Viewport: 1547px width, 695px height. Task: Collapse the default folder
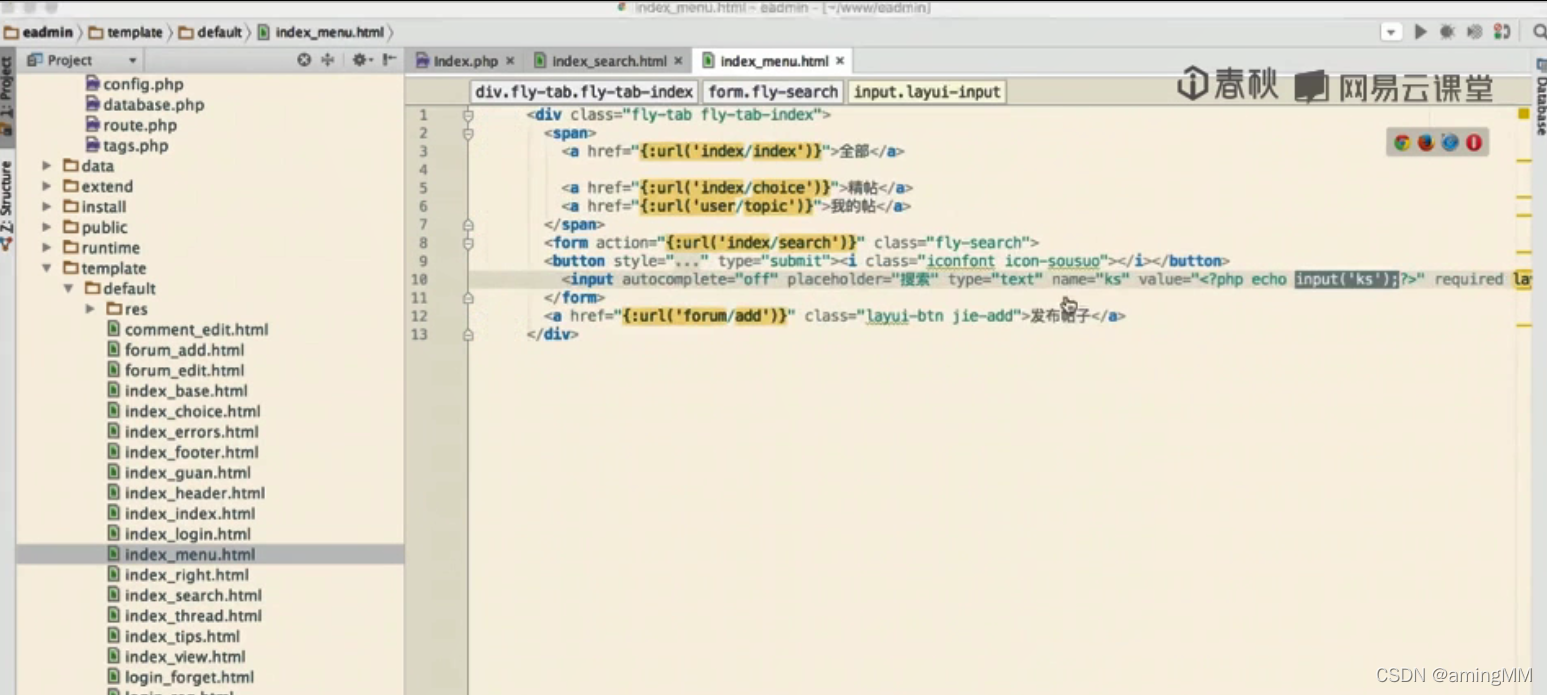[68, 289]
